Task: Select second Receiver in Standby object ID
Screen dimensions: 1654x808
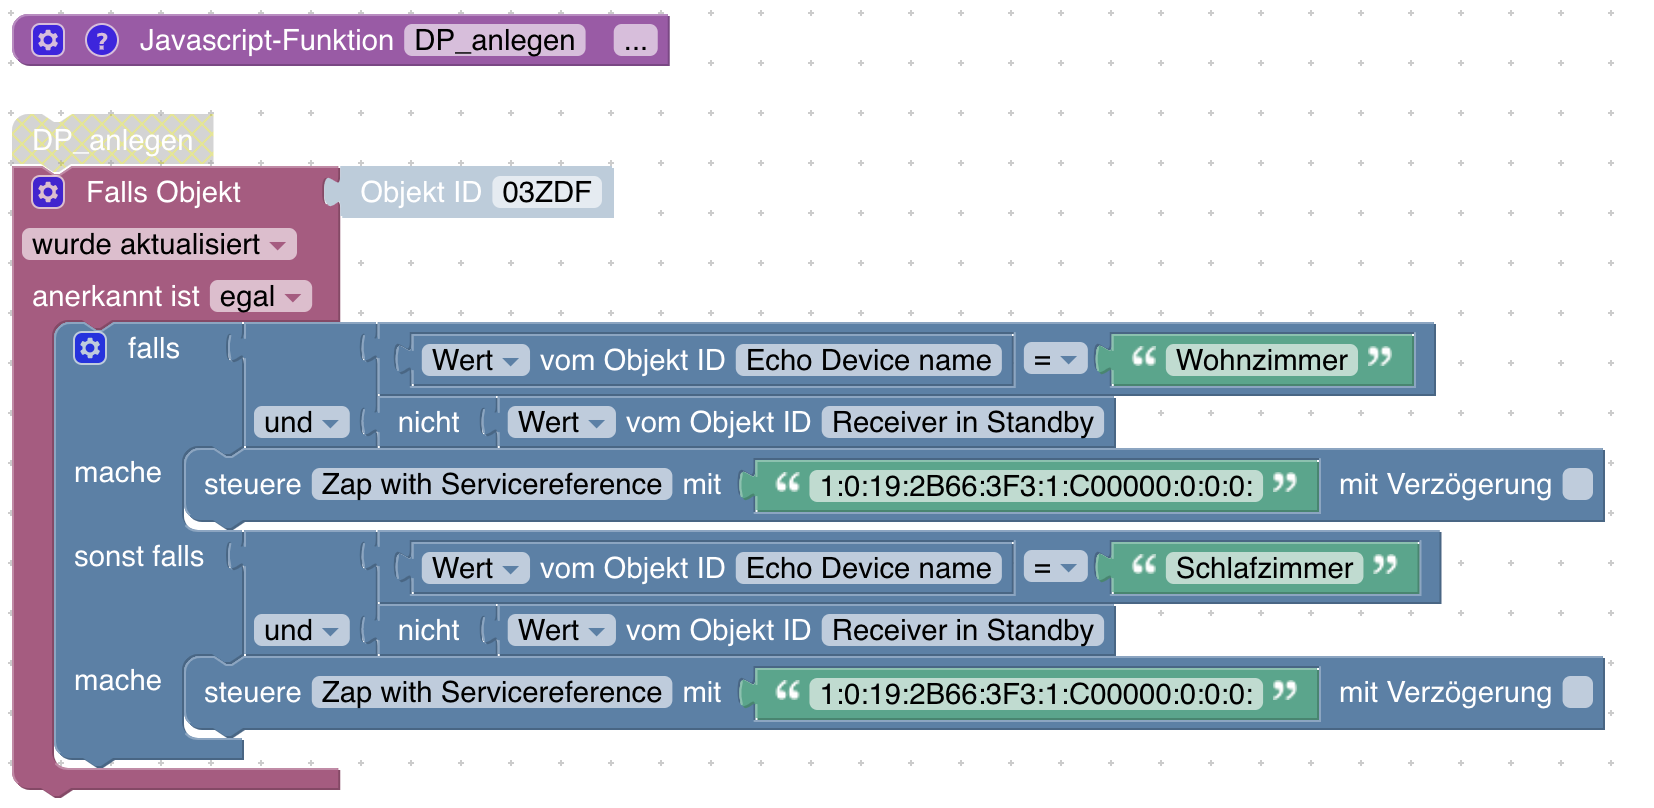Action: click(x=963, y=630)
